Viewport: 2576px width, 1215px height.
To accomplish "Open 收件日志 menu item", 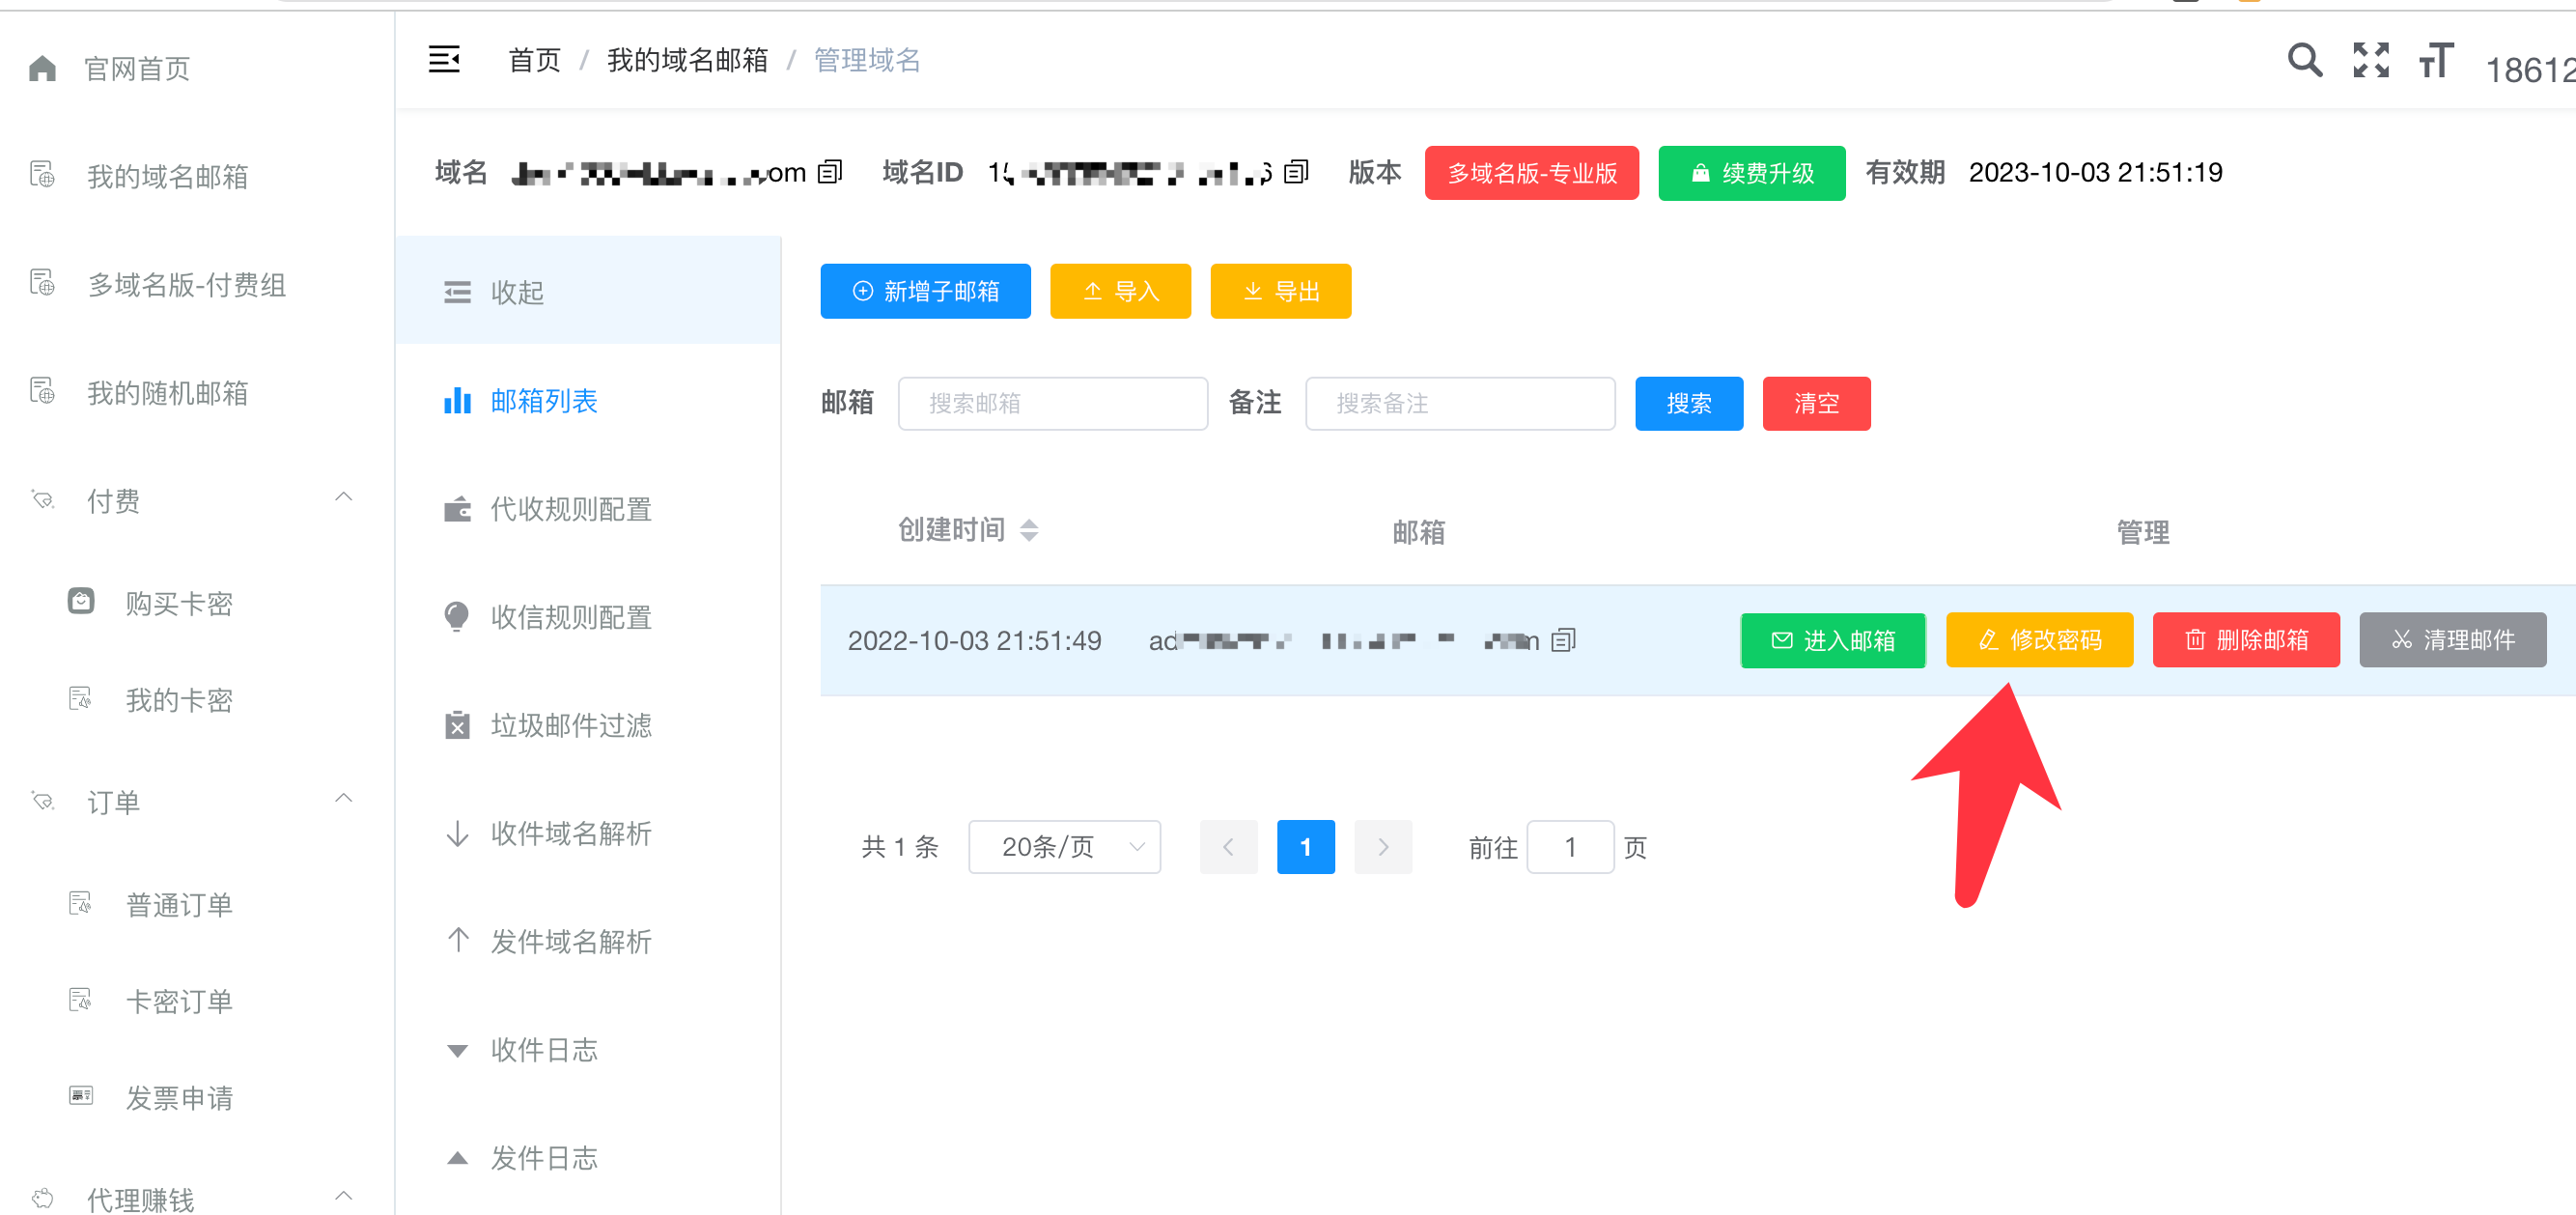I will click(588, 1050).
